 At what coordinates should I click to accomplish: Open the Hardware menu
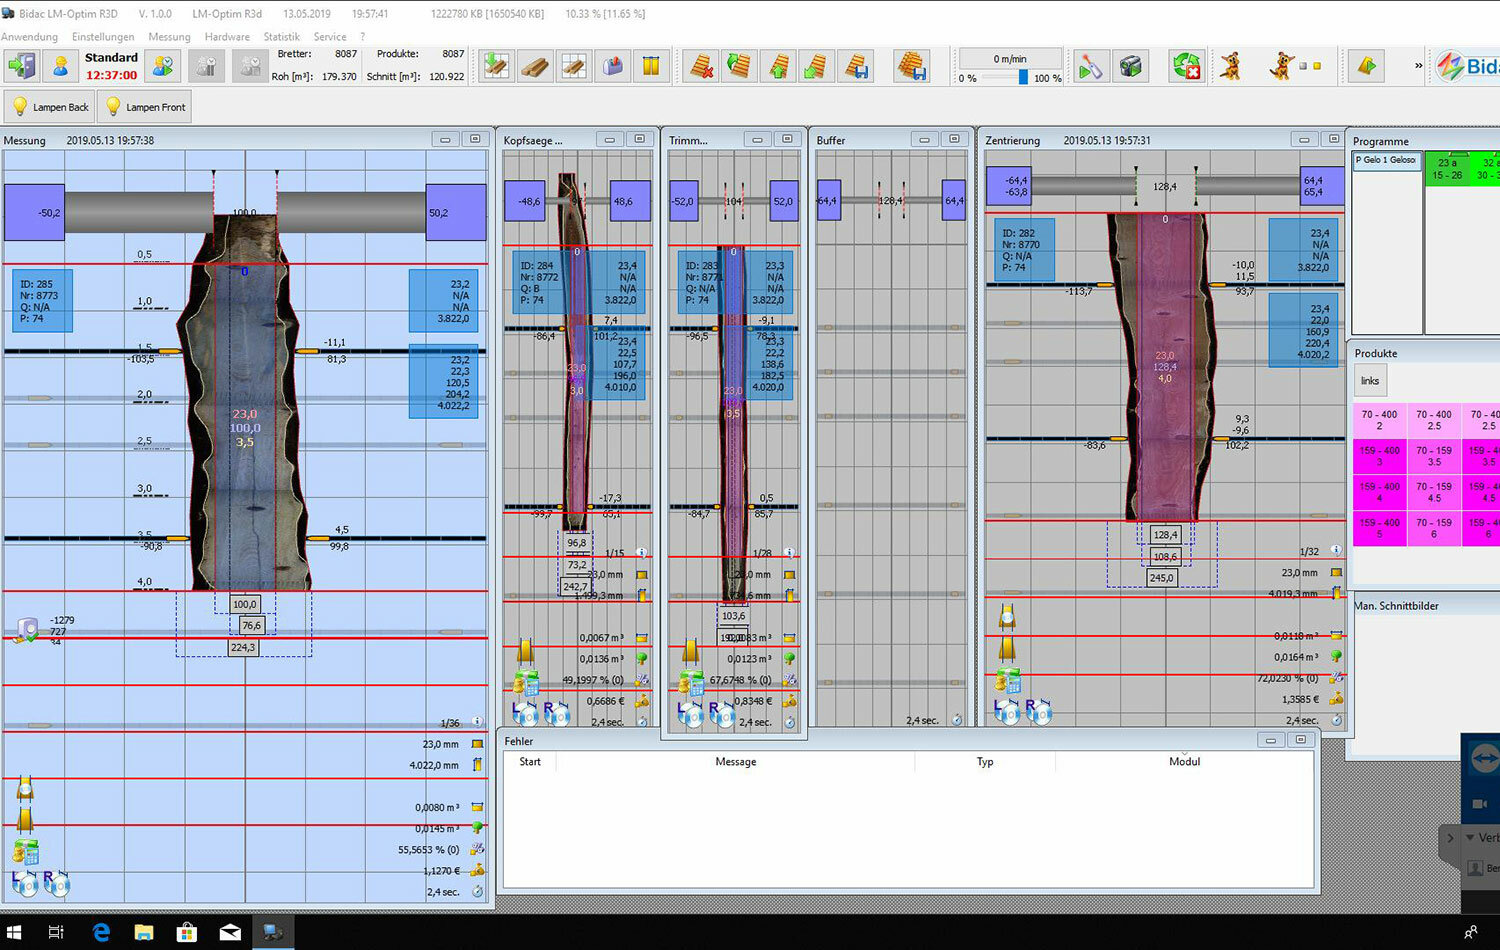(x=227, y=37)
